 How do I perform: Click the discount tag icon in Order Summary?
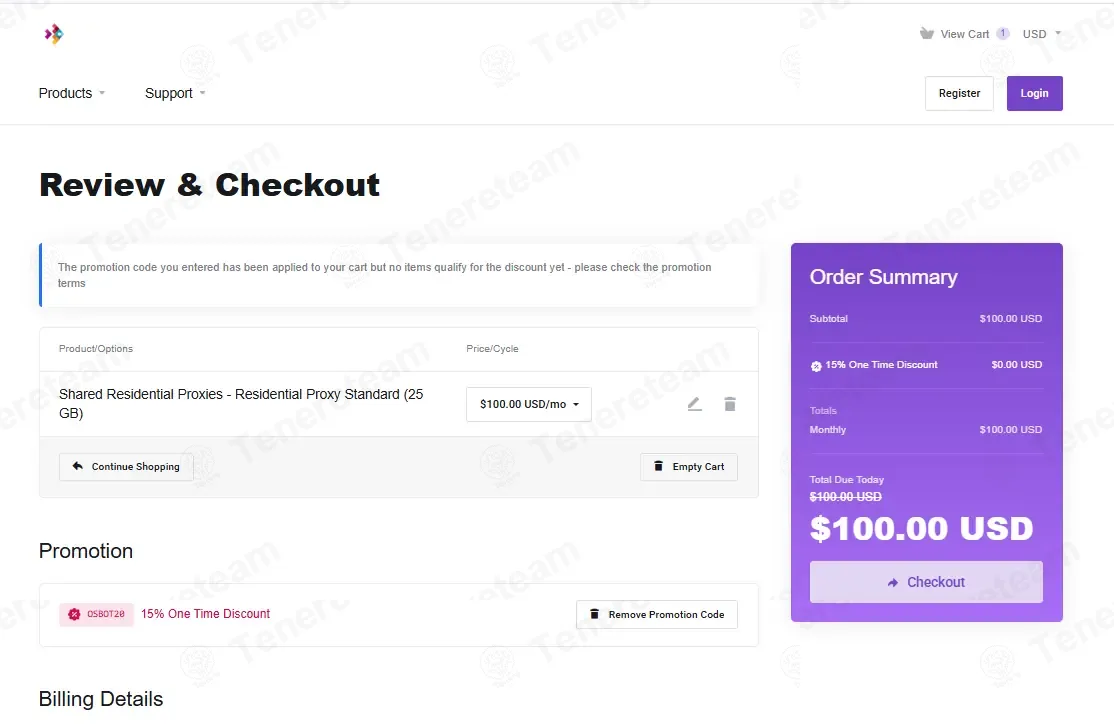(x=816, y=366)
